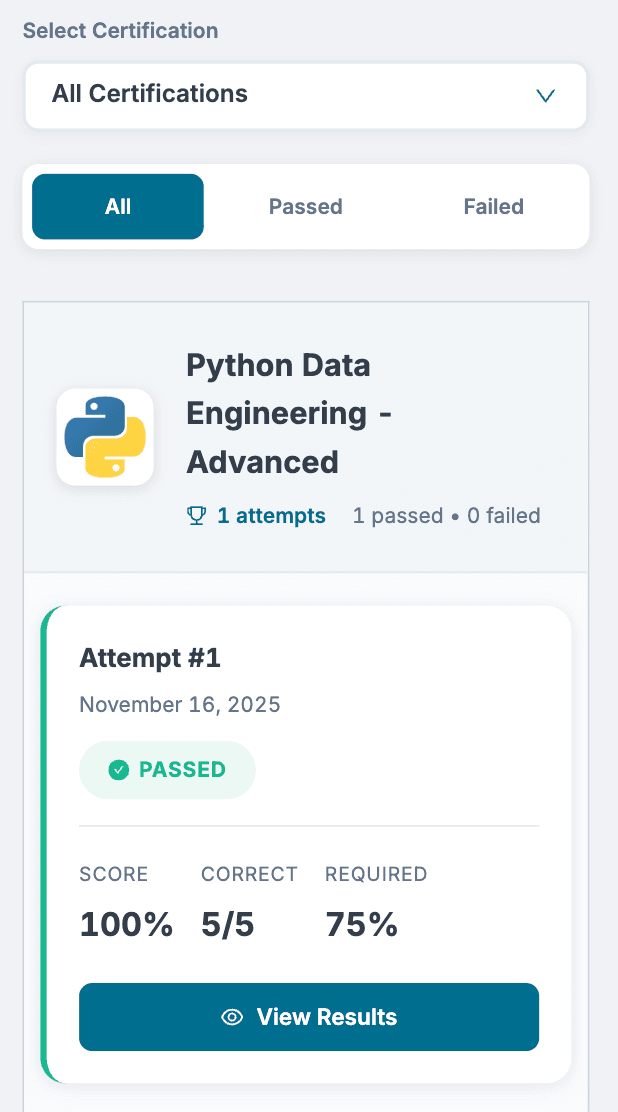Select the All filter tab
Viewport: 618px width, 1112px height.
pos(118,207)
